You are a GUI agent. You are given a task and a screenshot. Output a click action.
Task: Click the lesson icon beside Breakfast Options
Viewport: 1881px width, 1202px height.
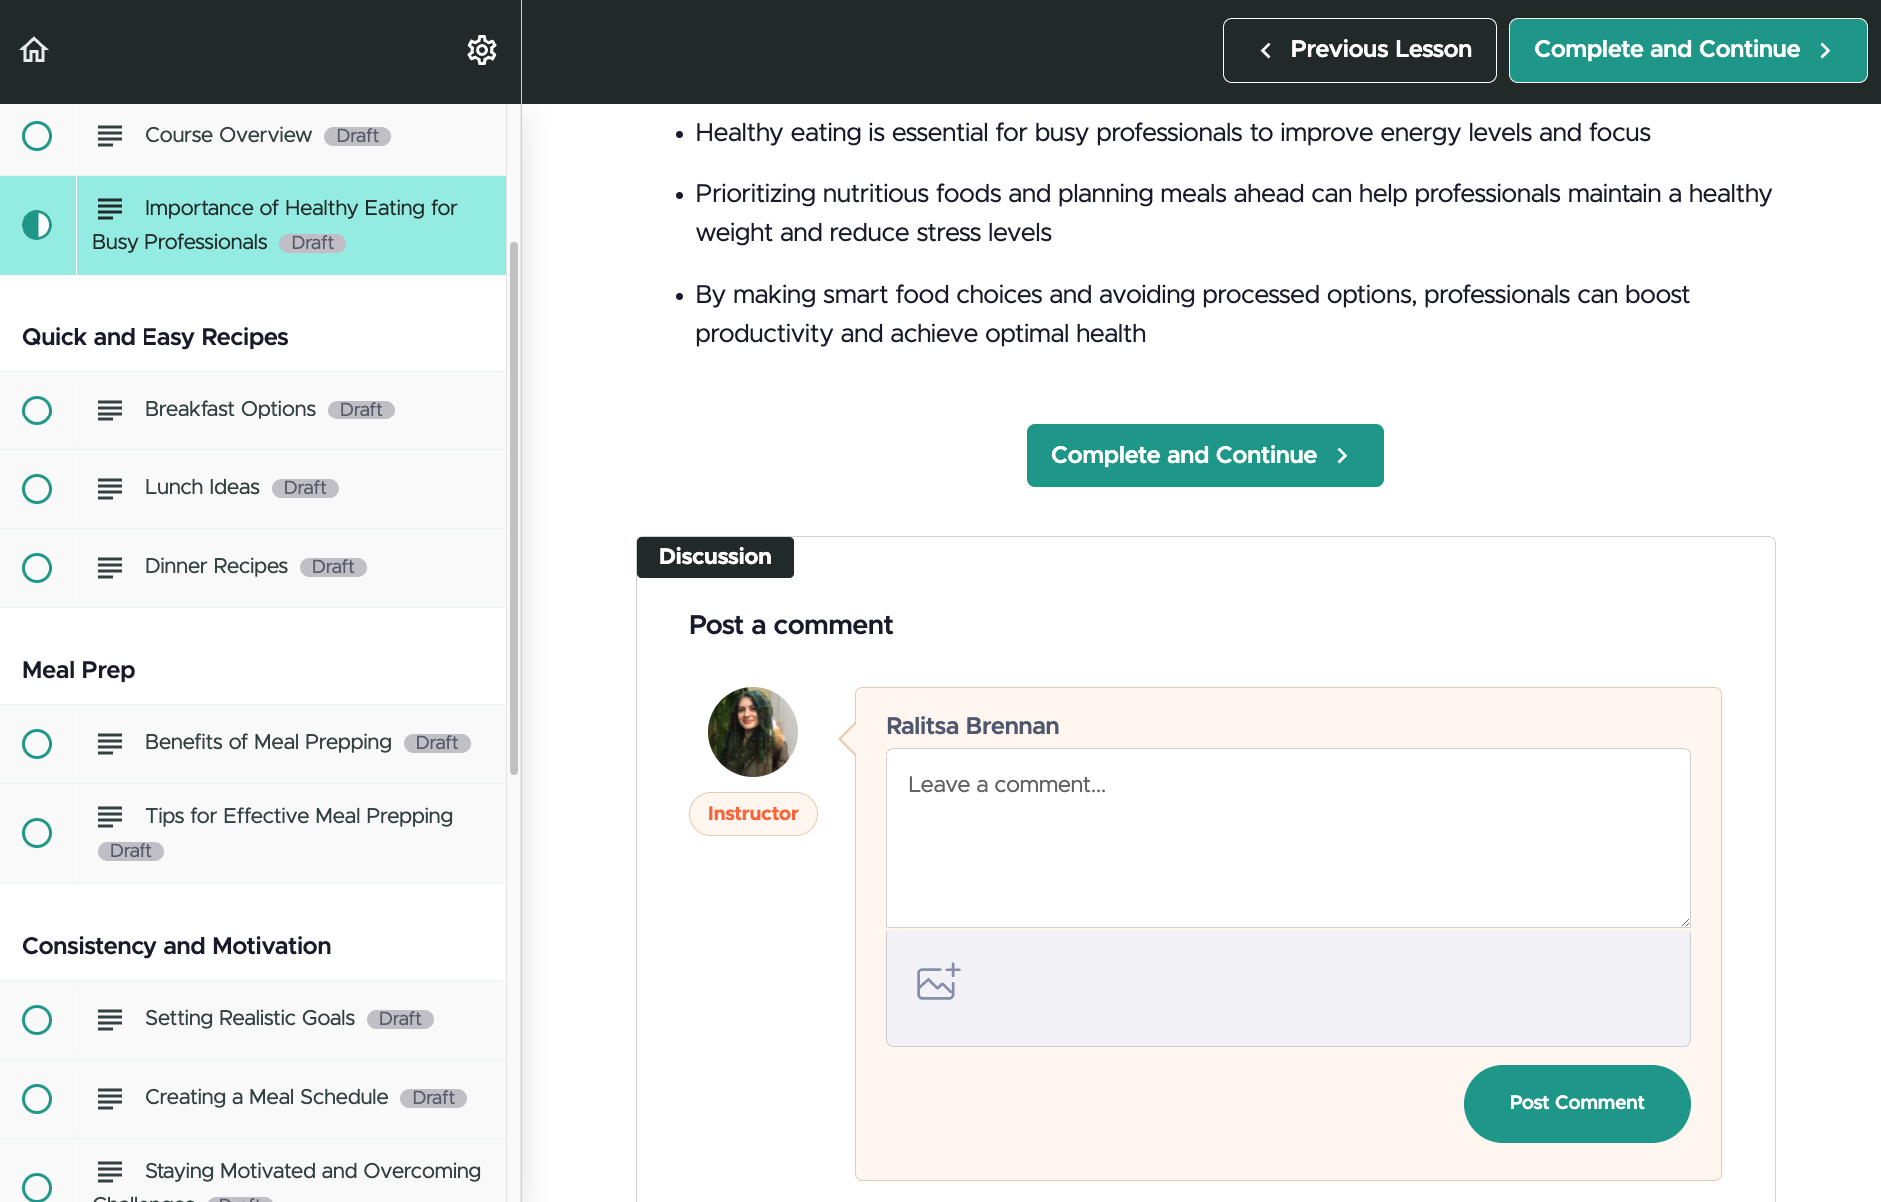coord(110,410)
